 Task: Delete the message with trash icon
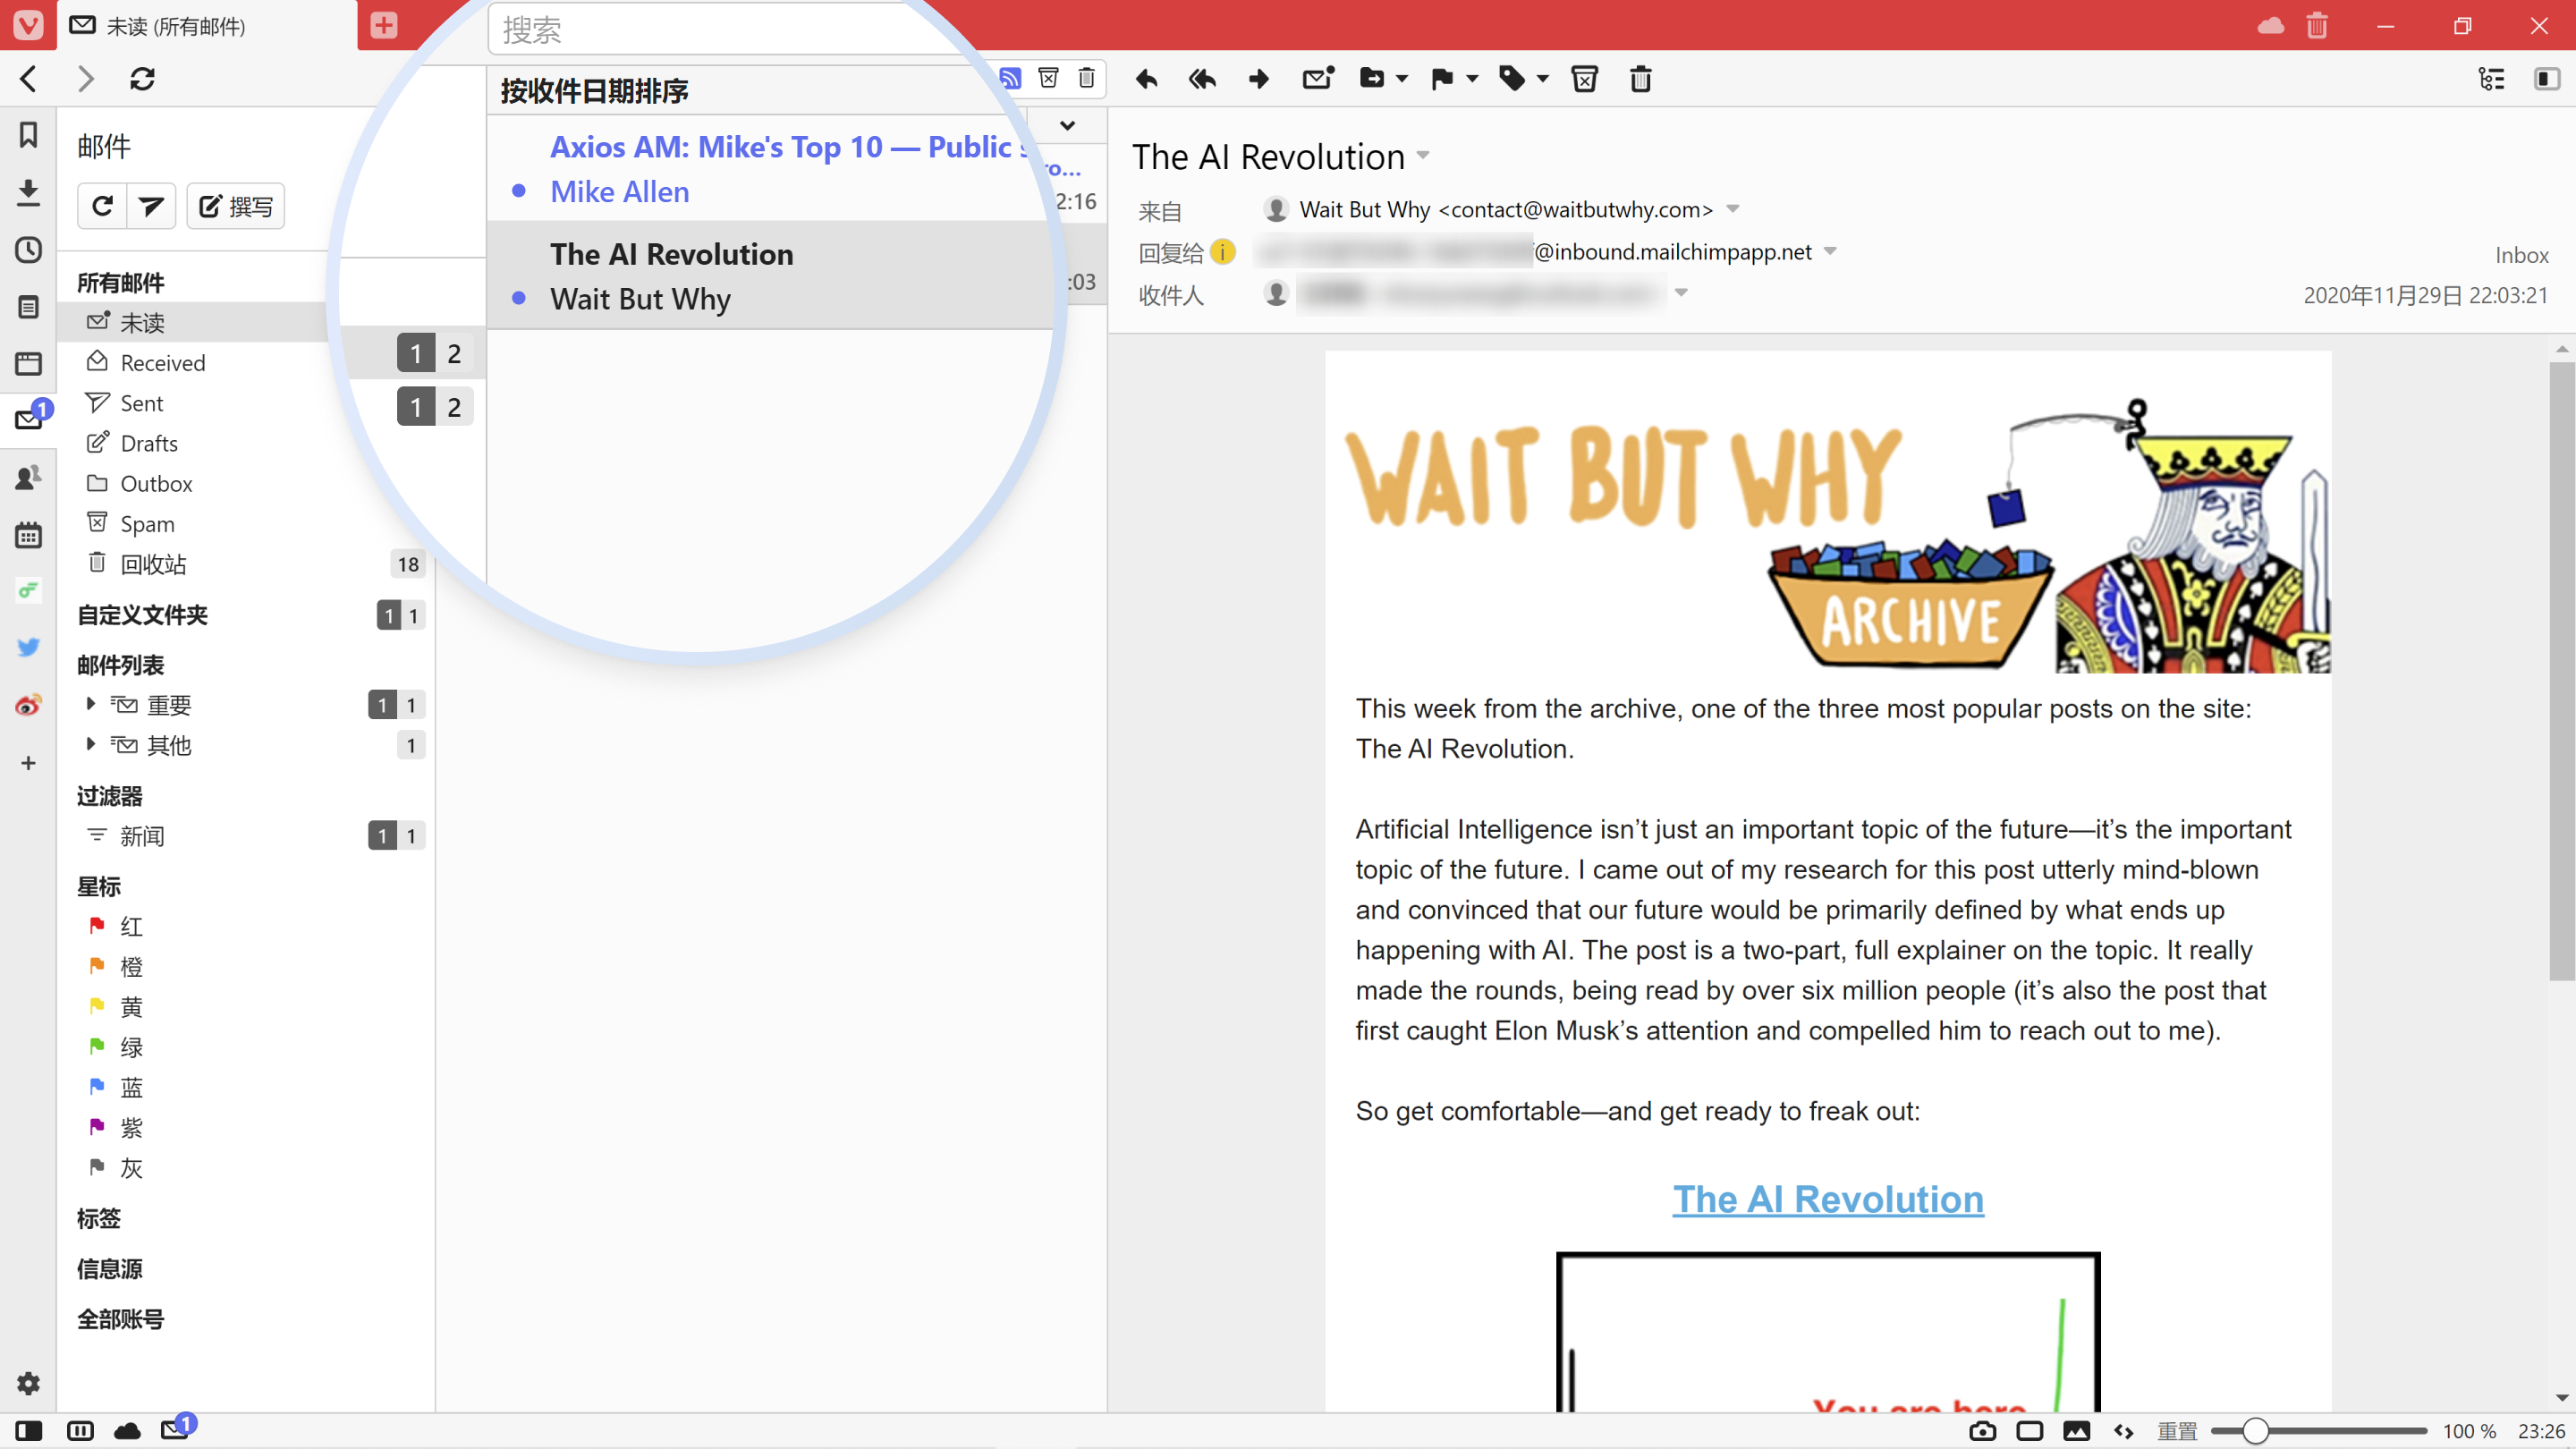point(1640,79)
